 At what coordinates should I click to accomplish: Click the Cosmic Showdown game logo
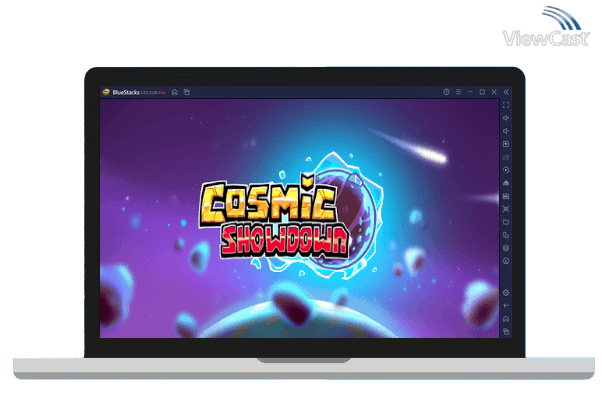coord(291,216)
